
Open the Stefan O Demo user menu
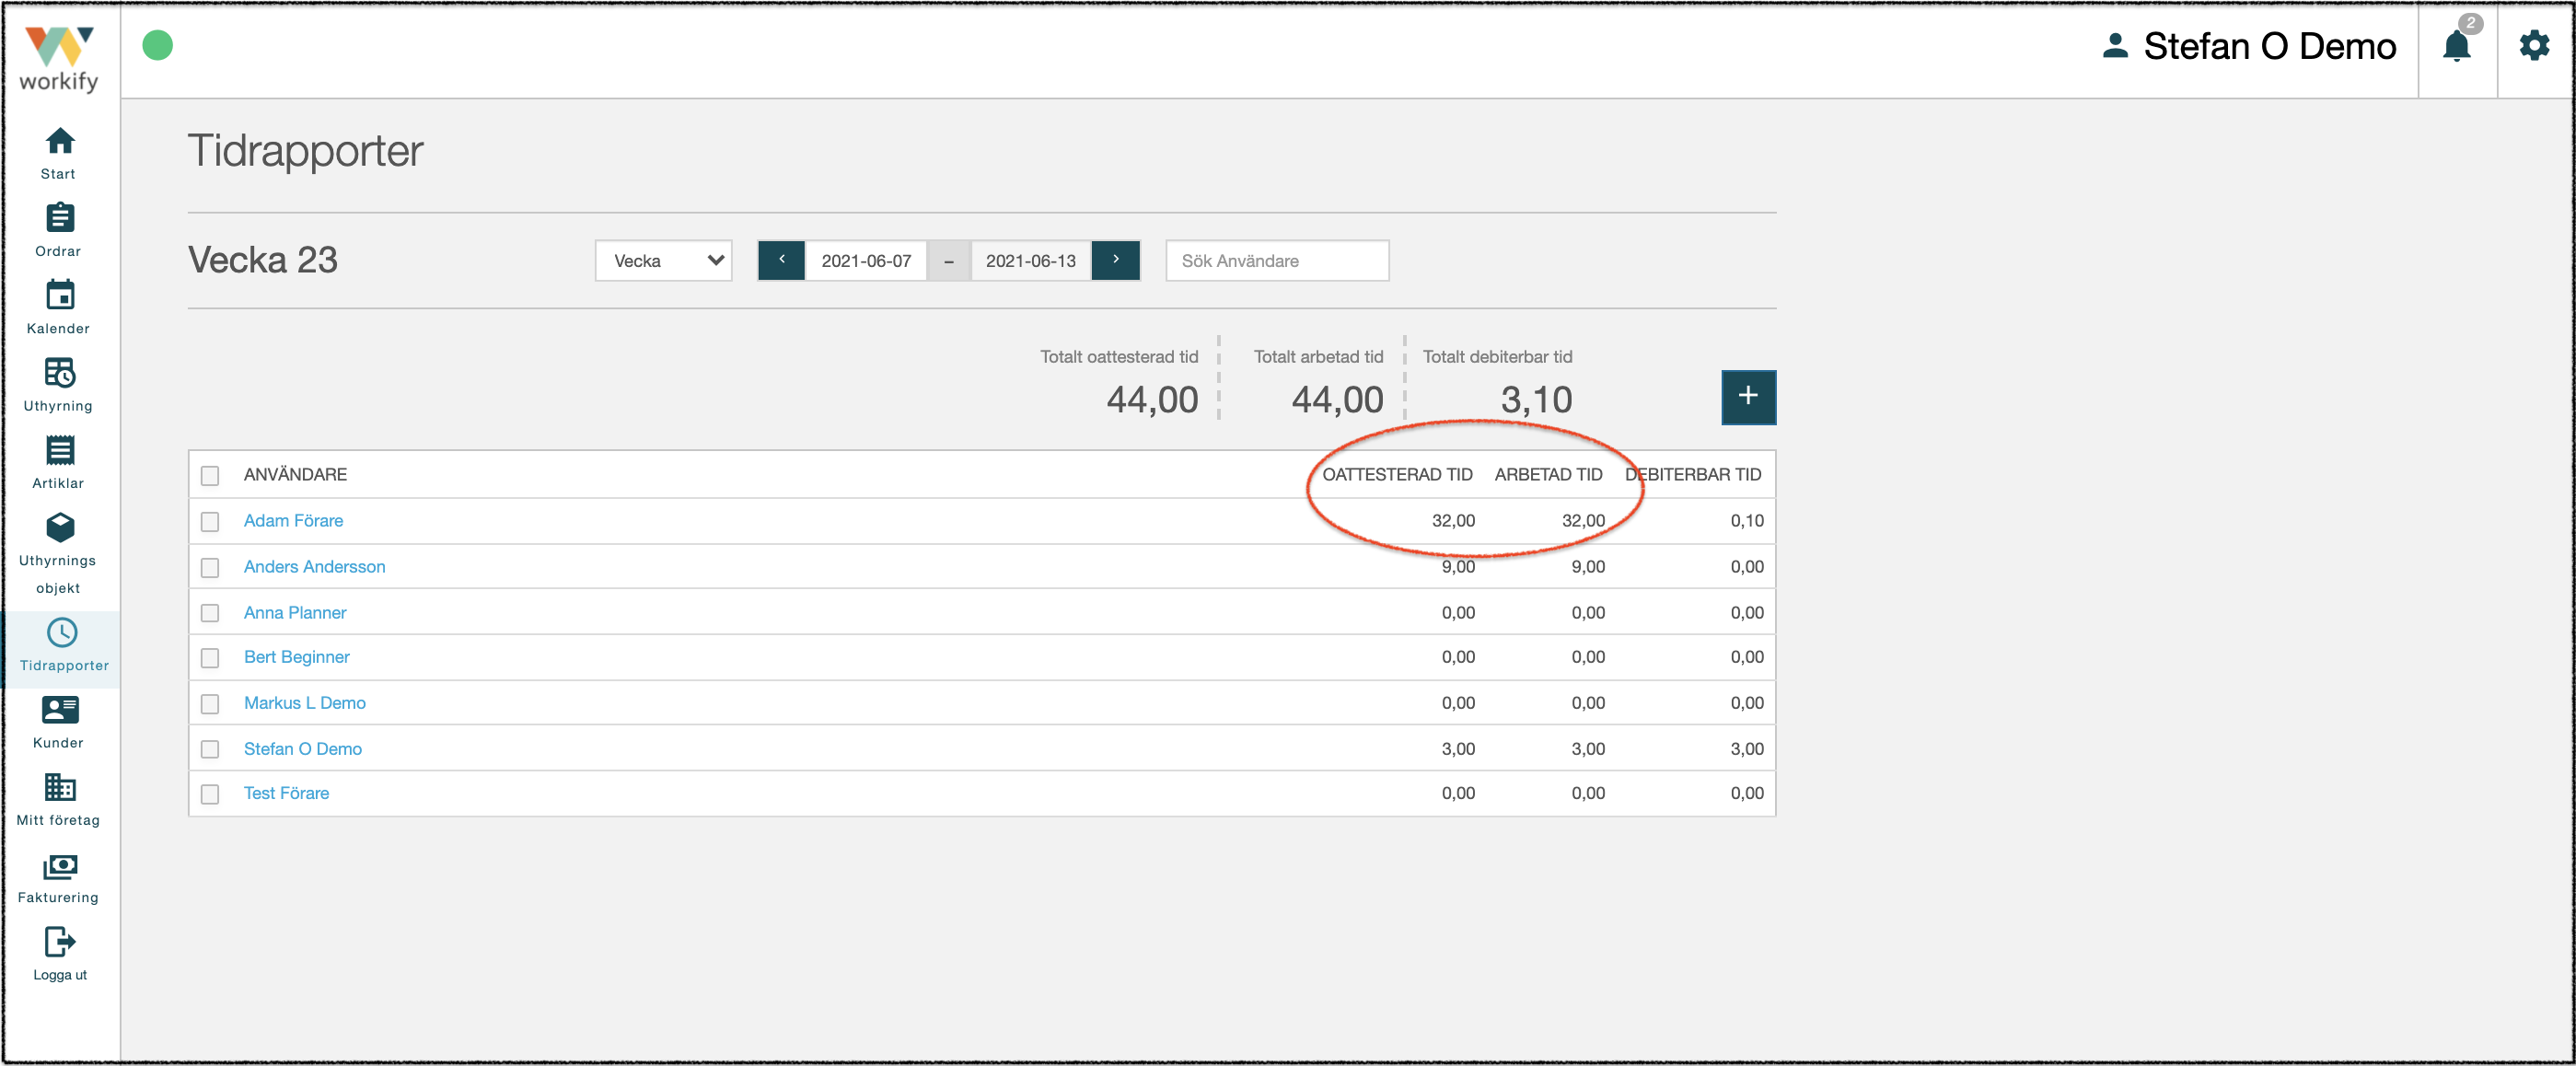[x=2249, y=46]
